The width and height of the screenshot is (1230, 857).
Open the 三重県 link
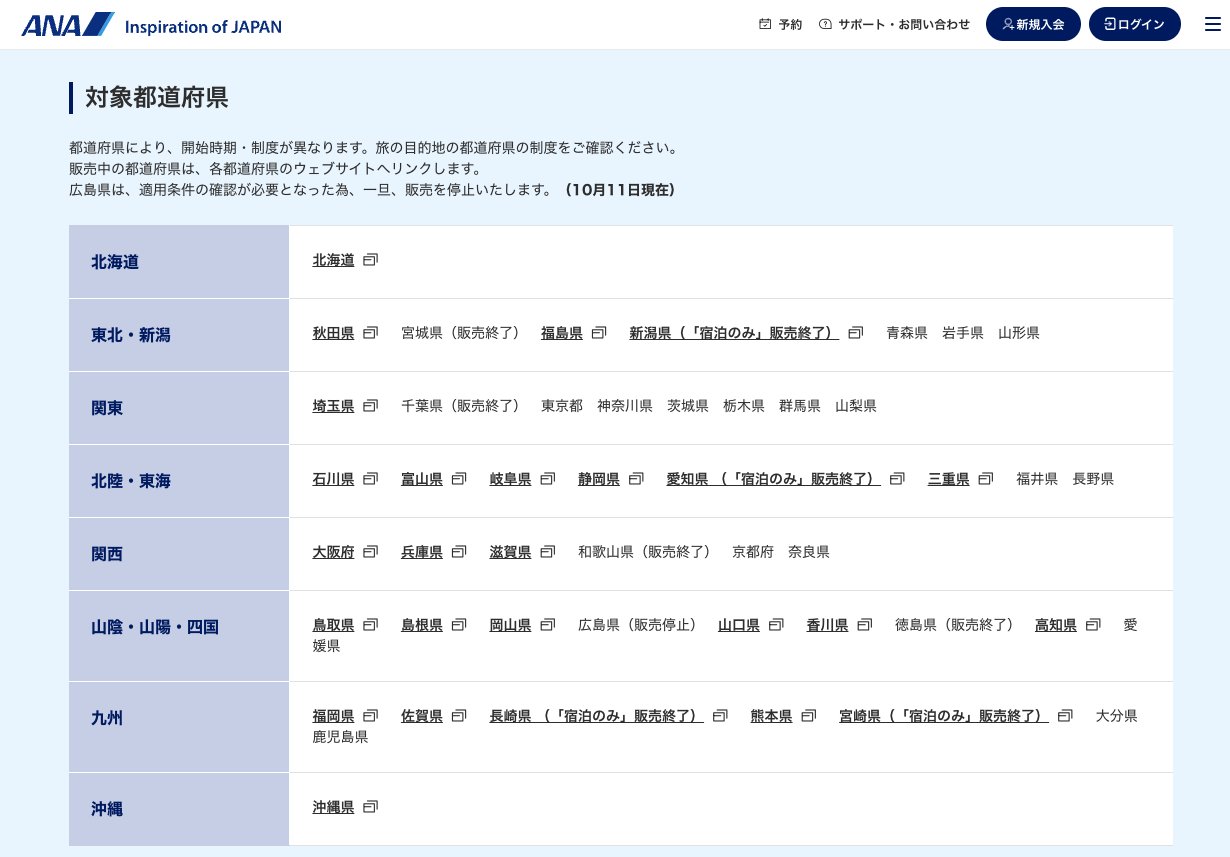(949, 479)
